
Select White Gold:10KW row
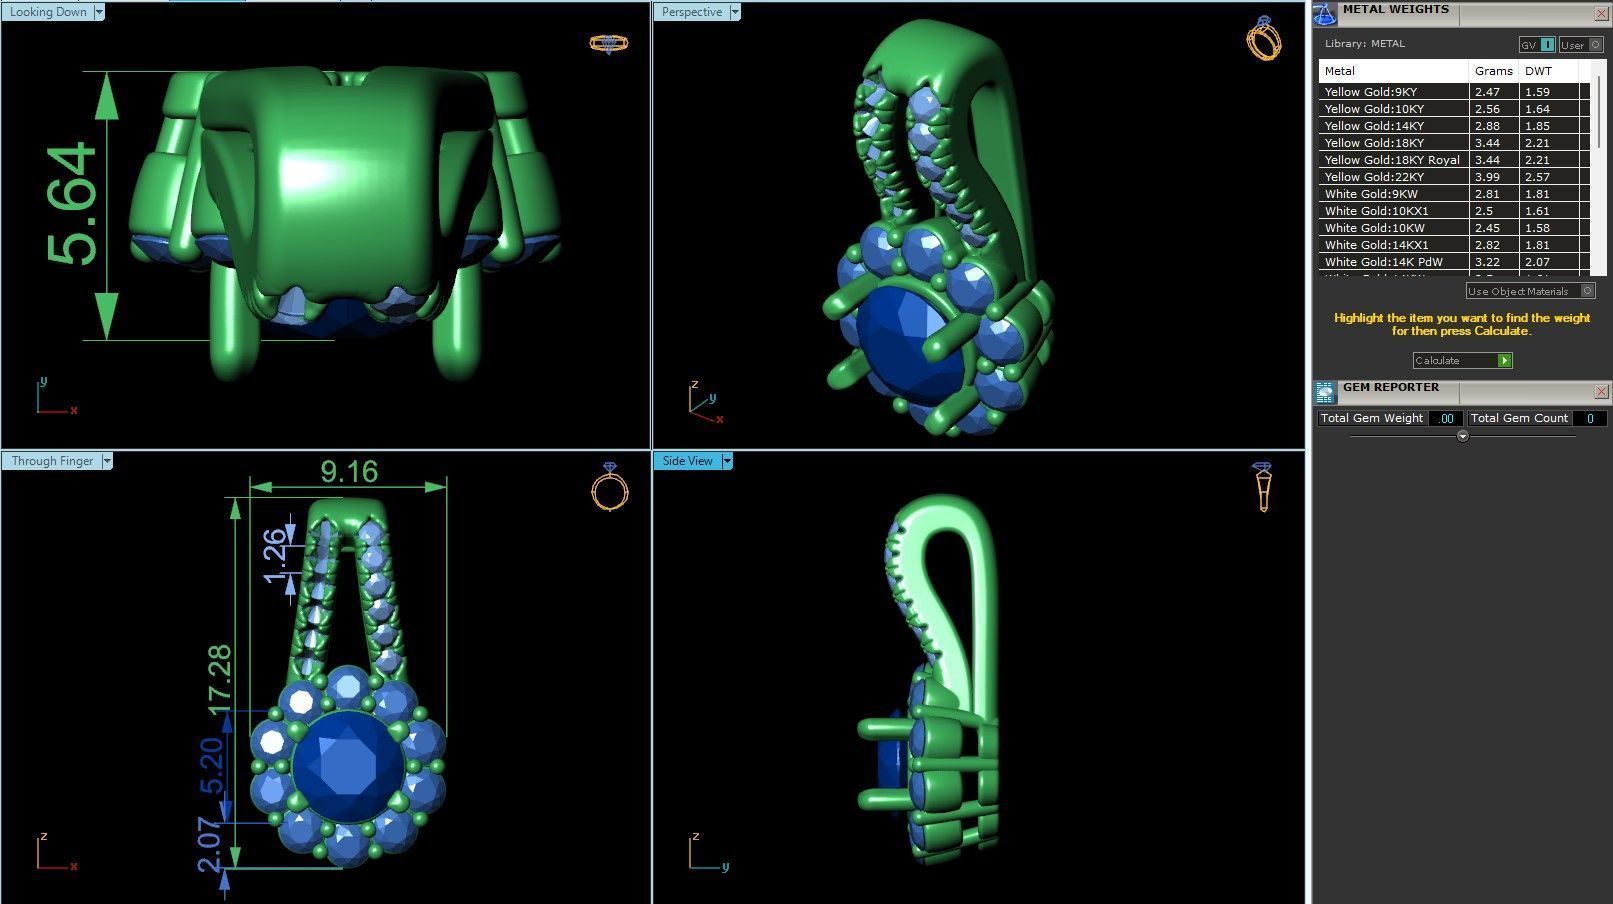[x=1454, y=228]
